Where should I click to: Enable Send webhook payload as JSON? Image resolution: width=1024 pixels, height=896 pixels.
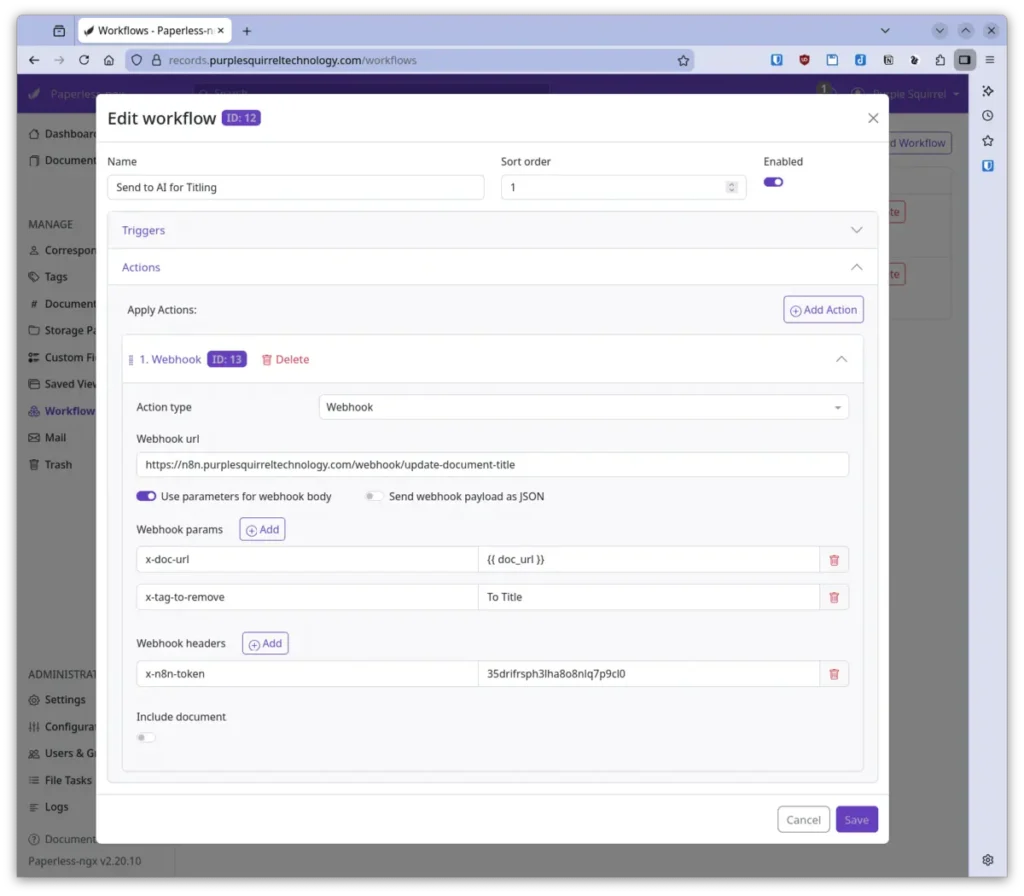coord(373,495)
